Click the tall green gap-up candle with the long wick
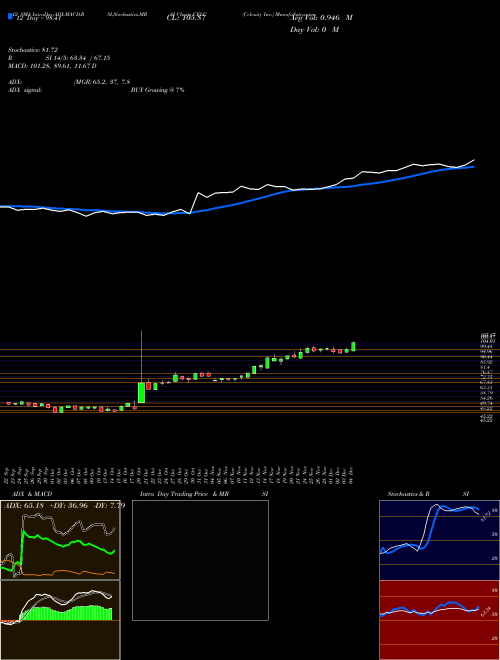Viewport: 500px width, 660px height. pyautogui.click(x=141, y=392)
